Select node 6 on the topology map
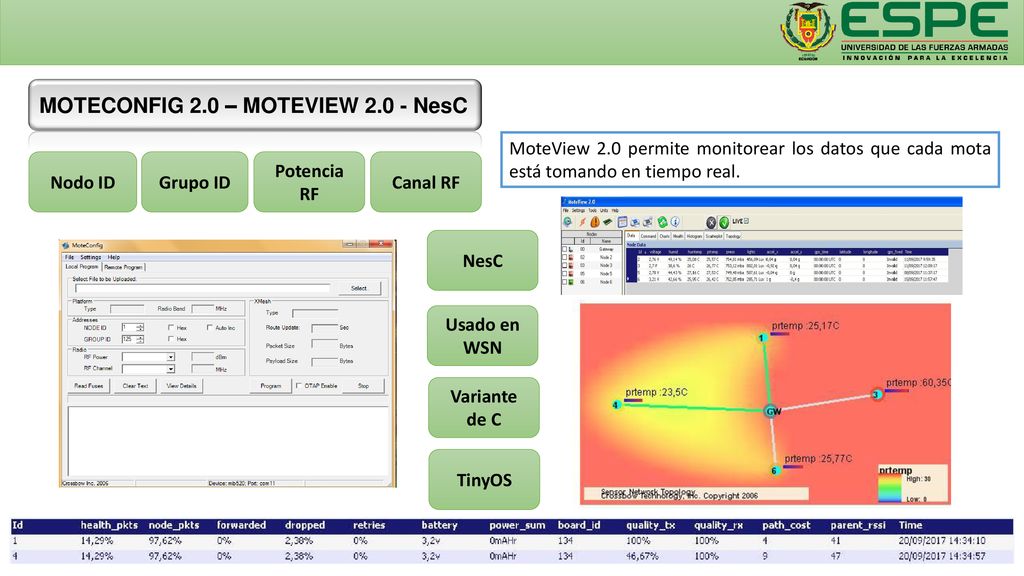Screen dimensions: 1024x576 click(775, 470)
